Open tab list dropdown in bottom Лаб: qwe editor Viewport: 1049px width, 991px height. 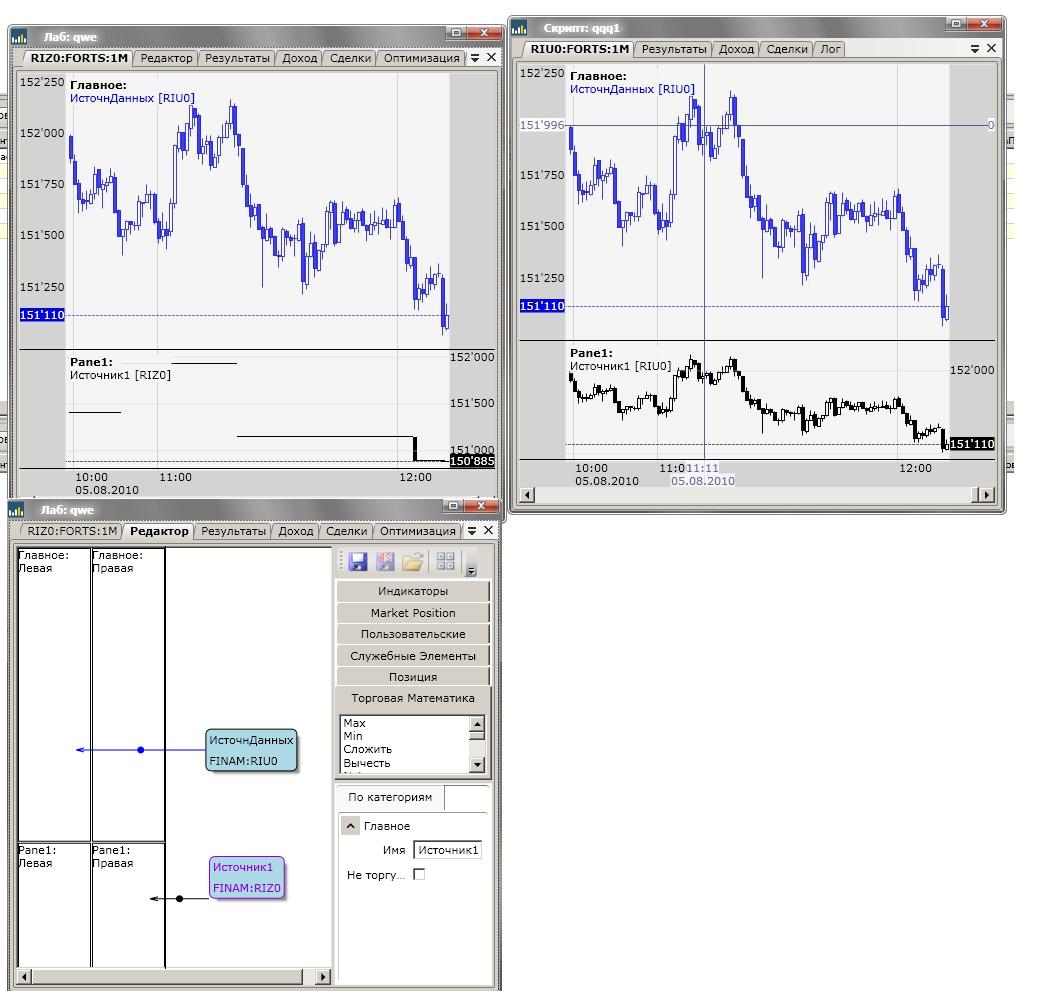[x=472, y=531]
